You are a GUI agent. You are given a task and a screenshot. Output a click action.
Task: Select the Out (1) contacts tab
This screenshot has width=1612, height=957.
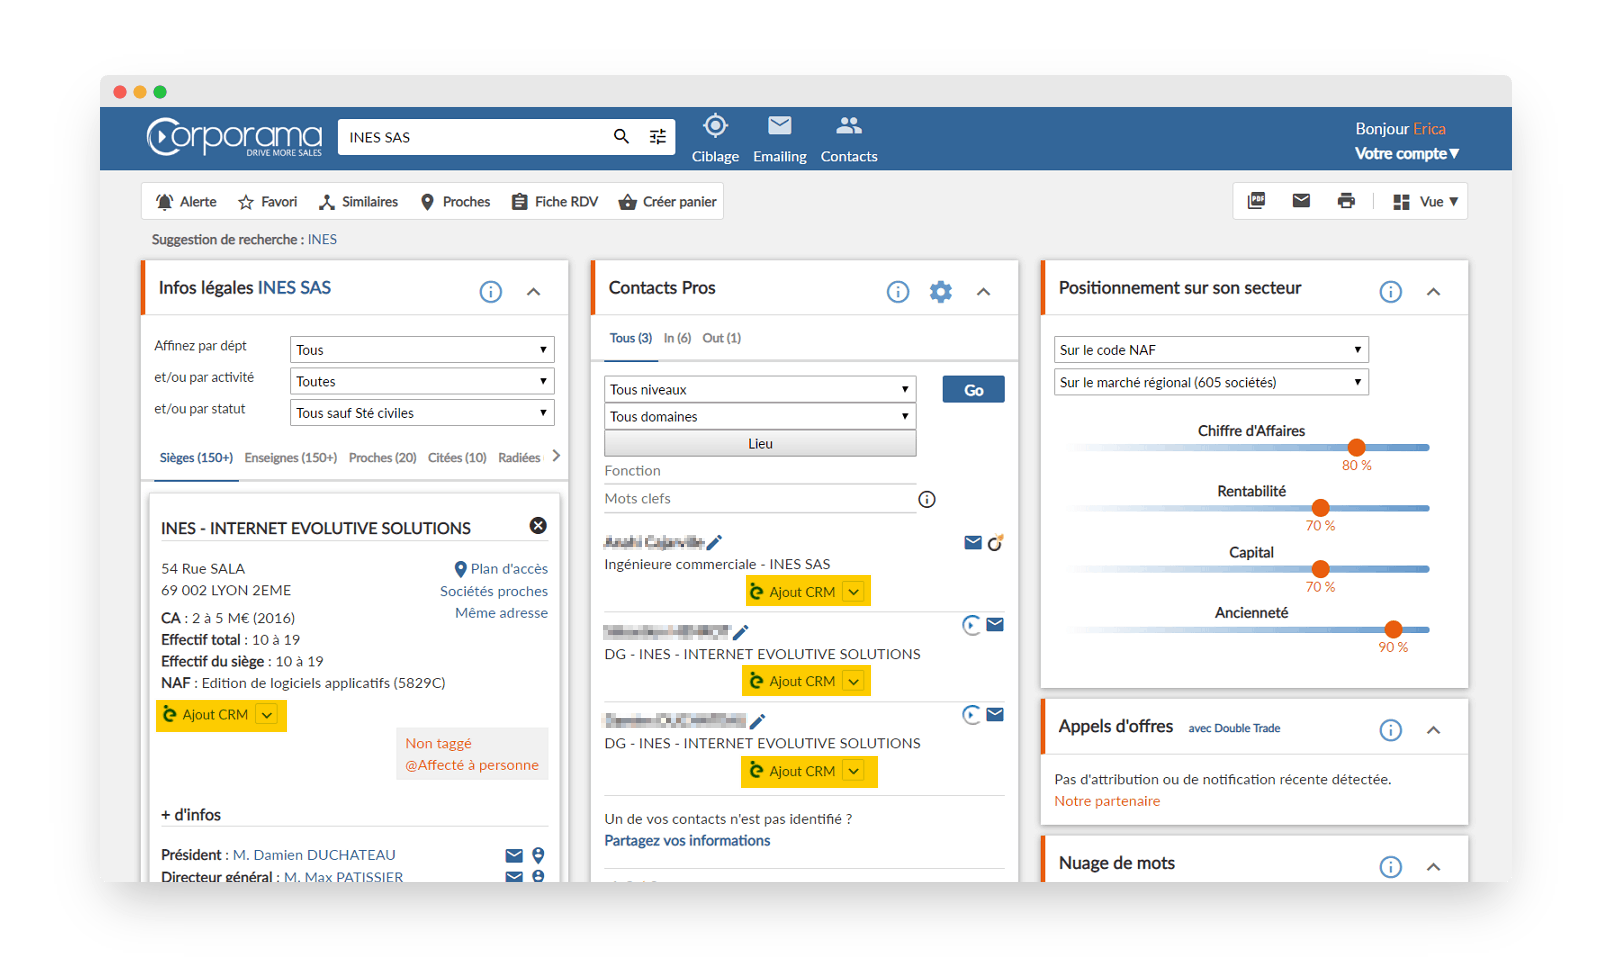point(722,338)
